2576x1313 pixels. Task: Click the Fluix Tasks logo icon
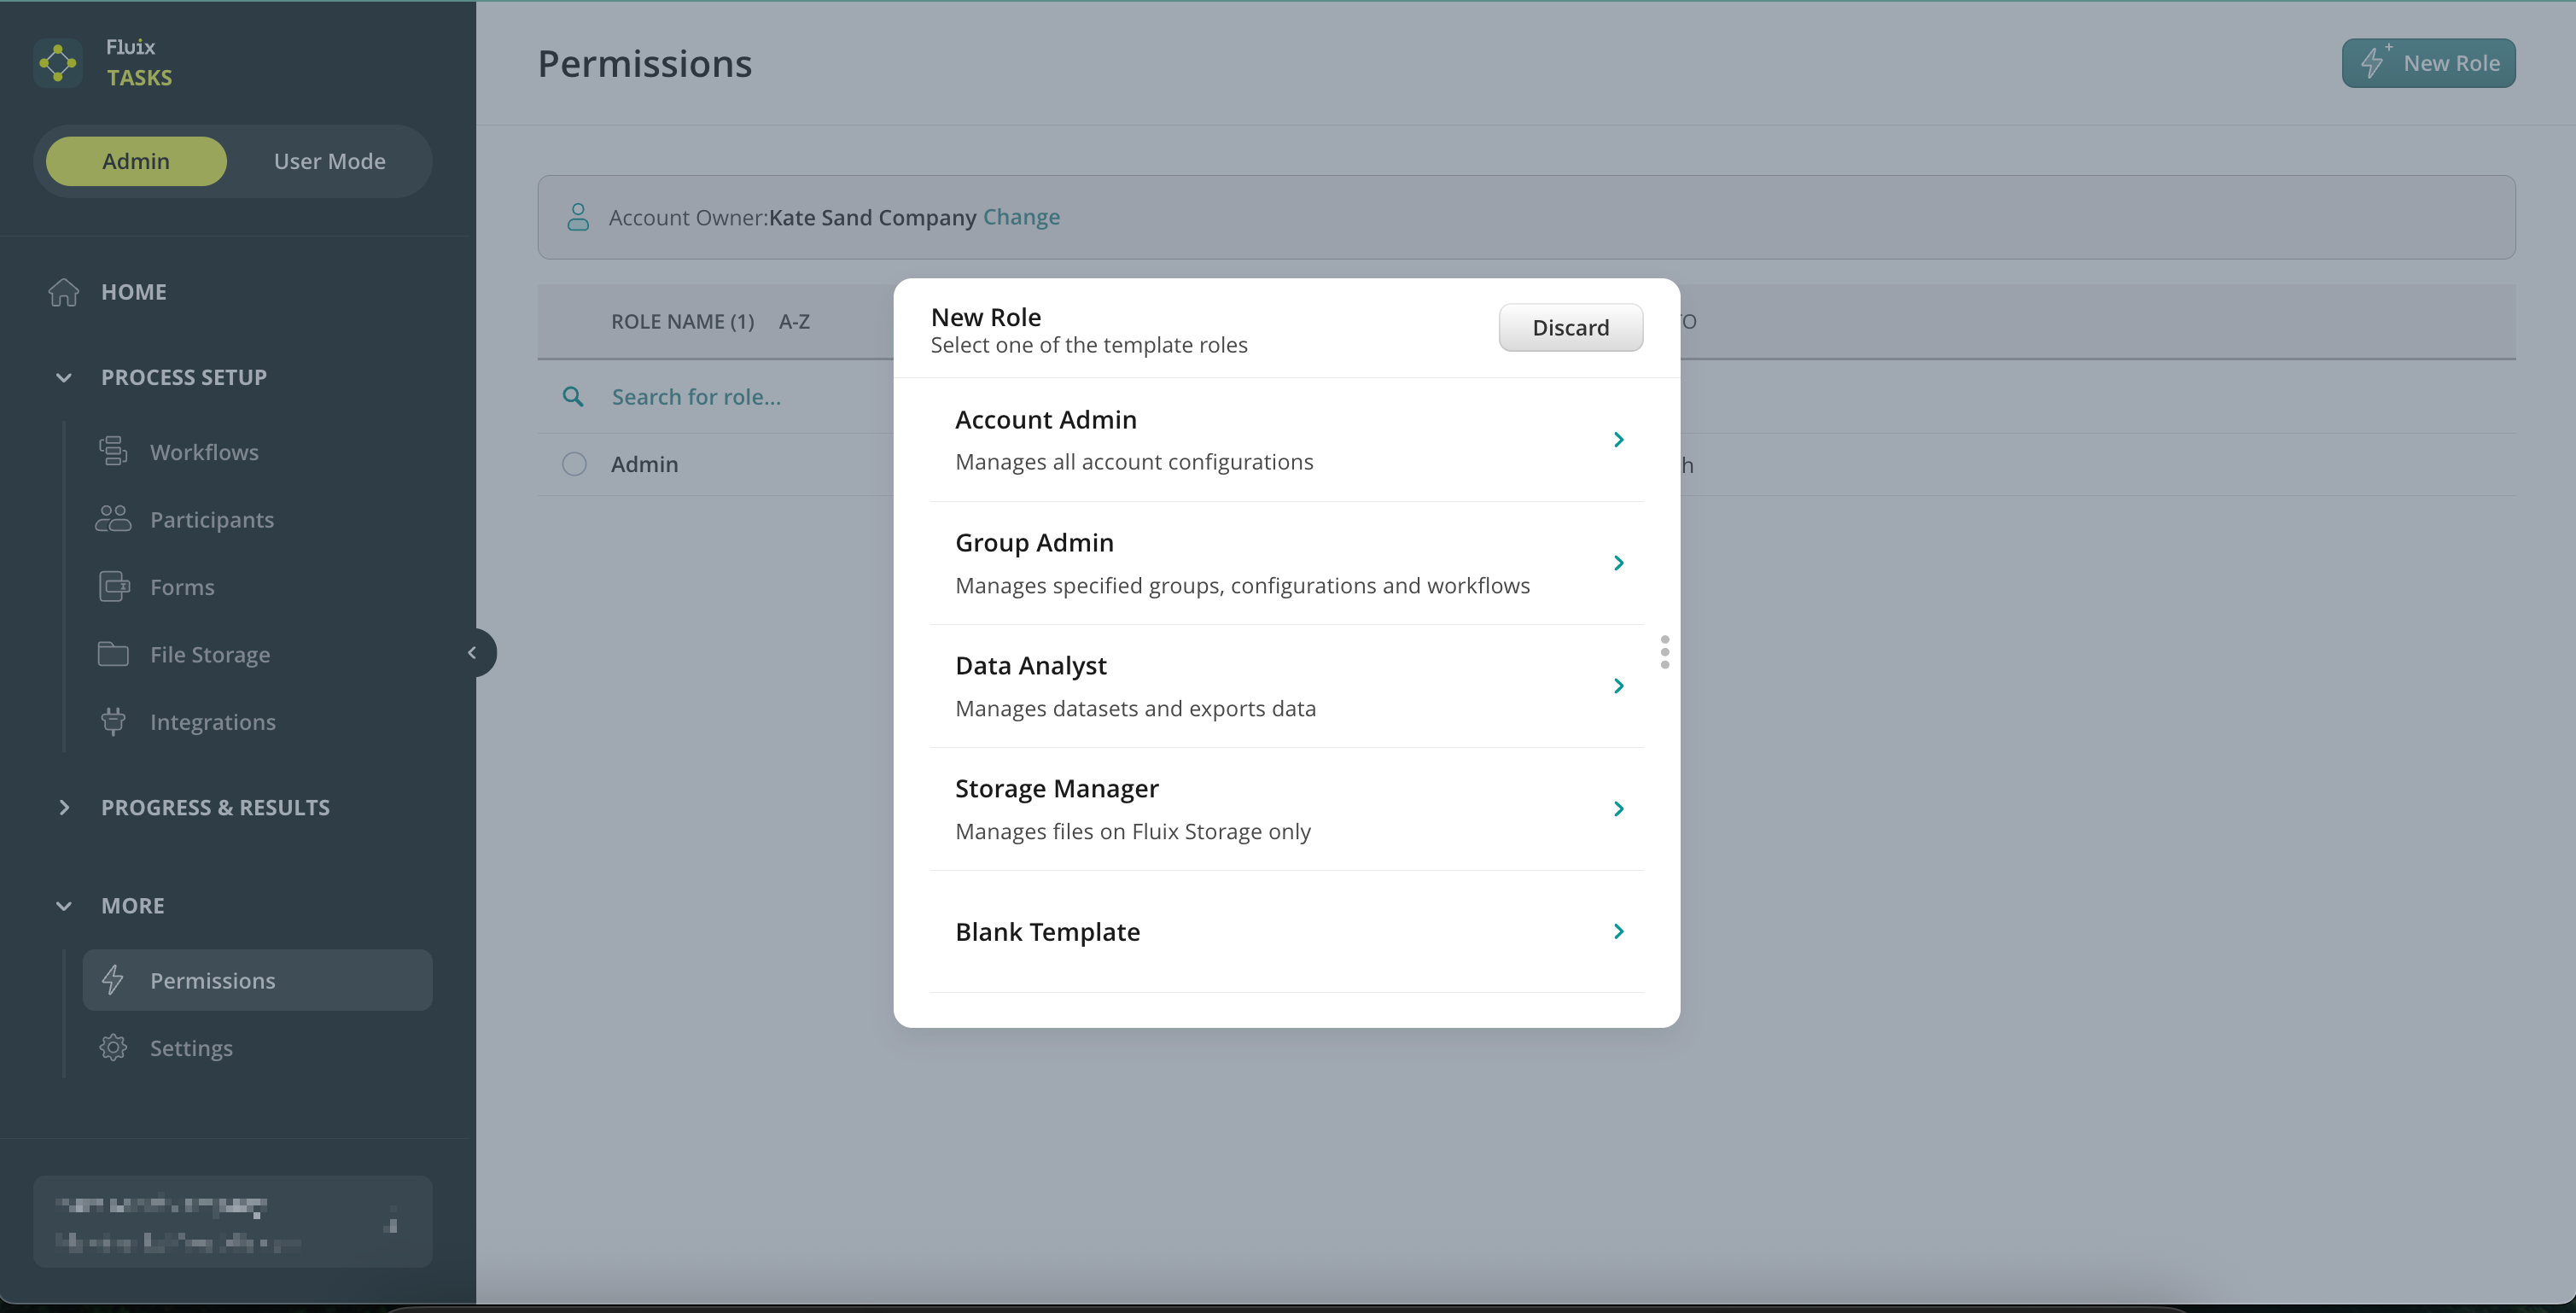58,63
